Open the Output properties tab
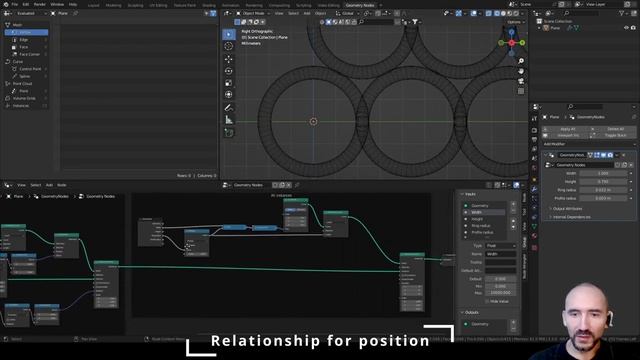This screenshot has width=640, height=360. coord(534,140)
